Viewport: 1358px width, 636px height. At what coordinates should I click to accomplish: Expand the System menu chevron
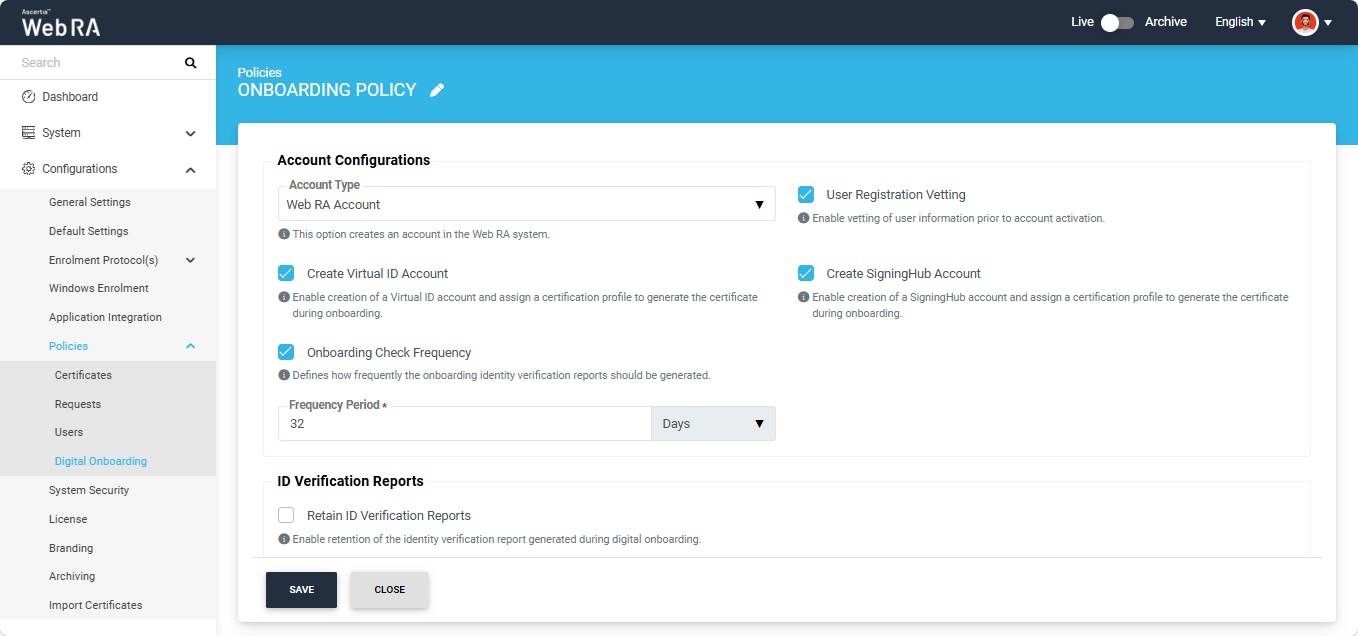click(190, 133)
